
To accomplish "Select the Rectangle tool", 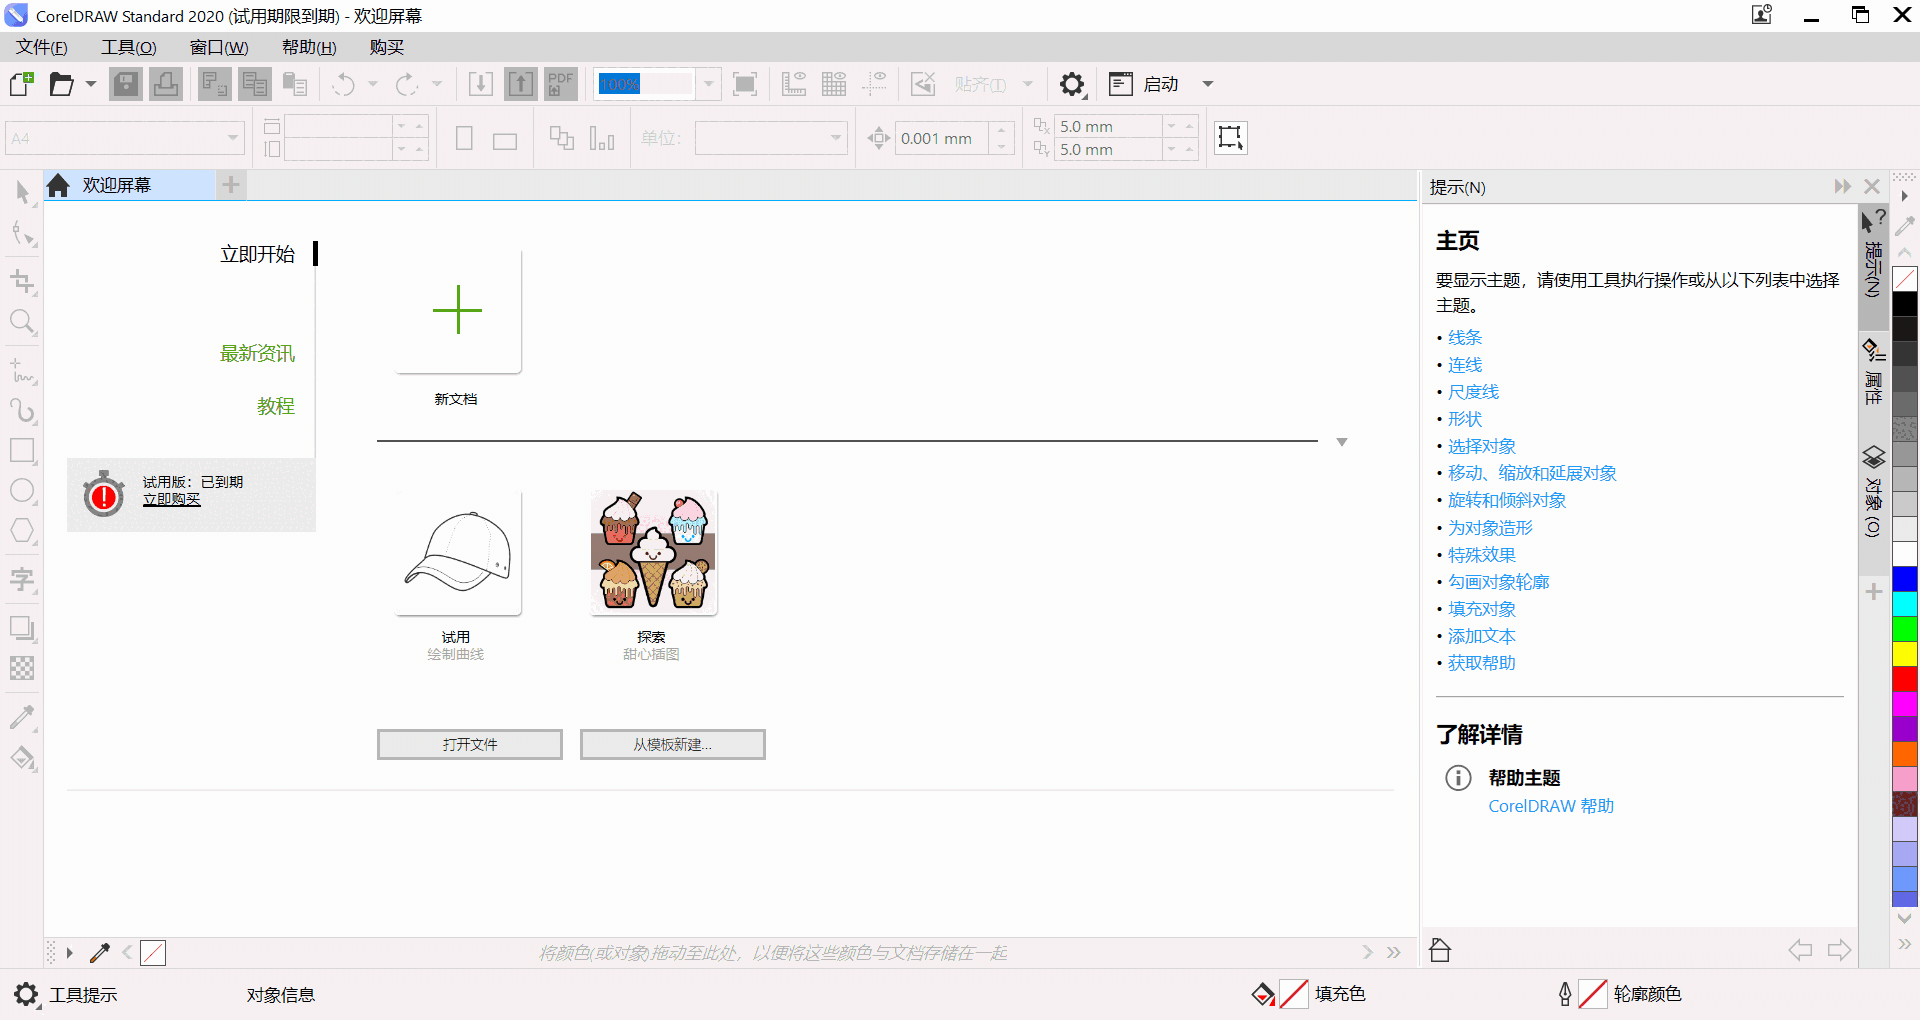I will (22, 451).
